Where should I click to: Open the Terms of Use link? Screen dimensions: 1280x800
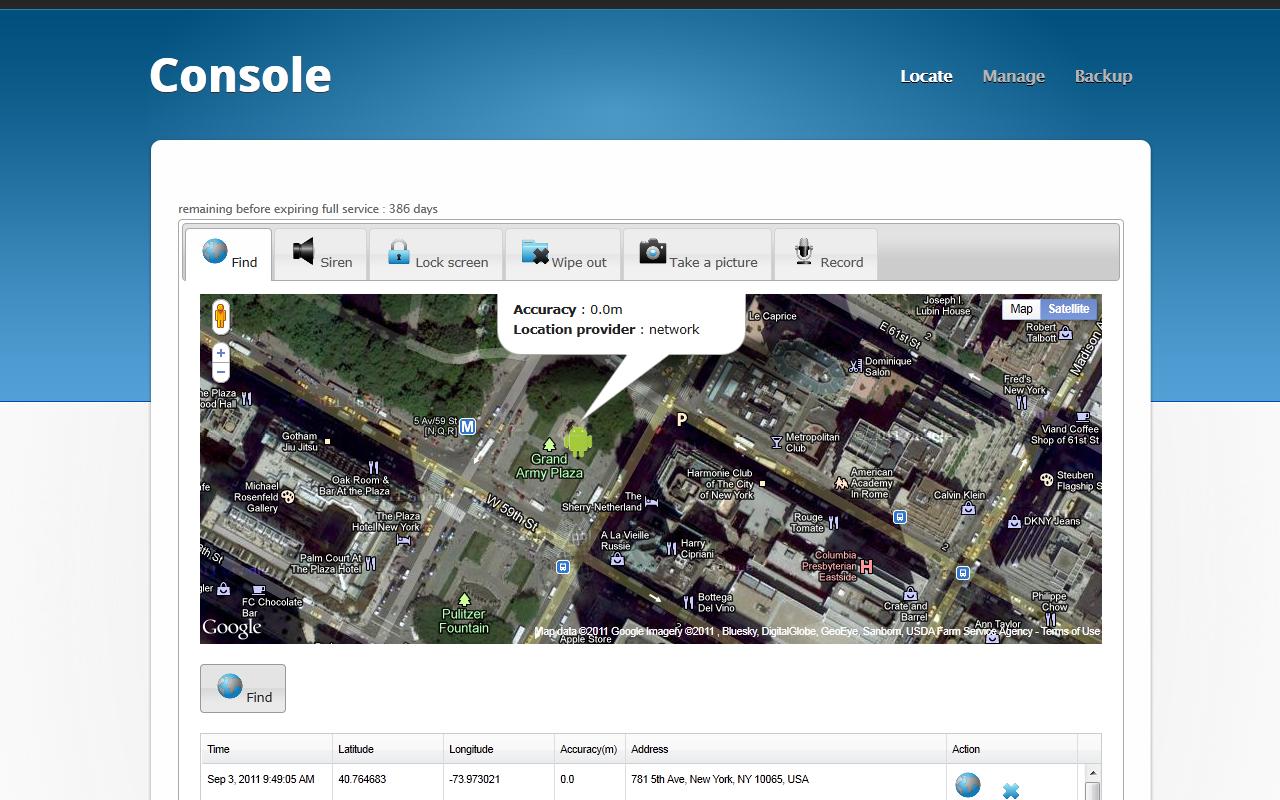point(1070,631)
